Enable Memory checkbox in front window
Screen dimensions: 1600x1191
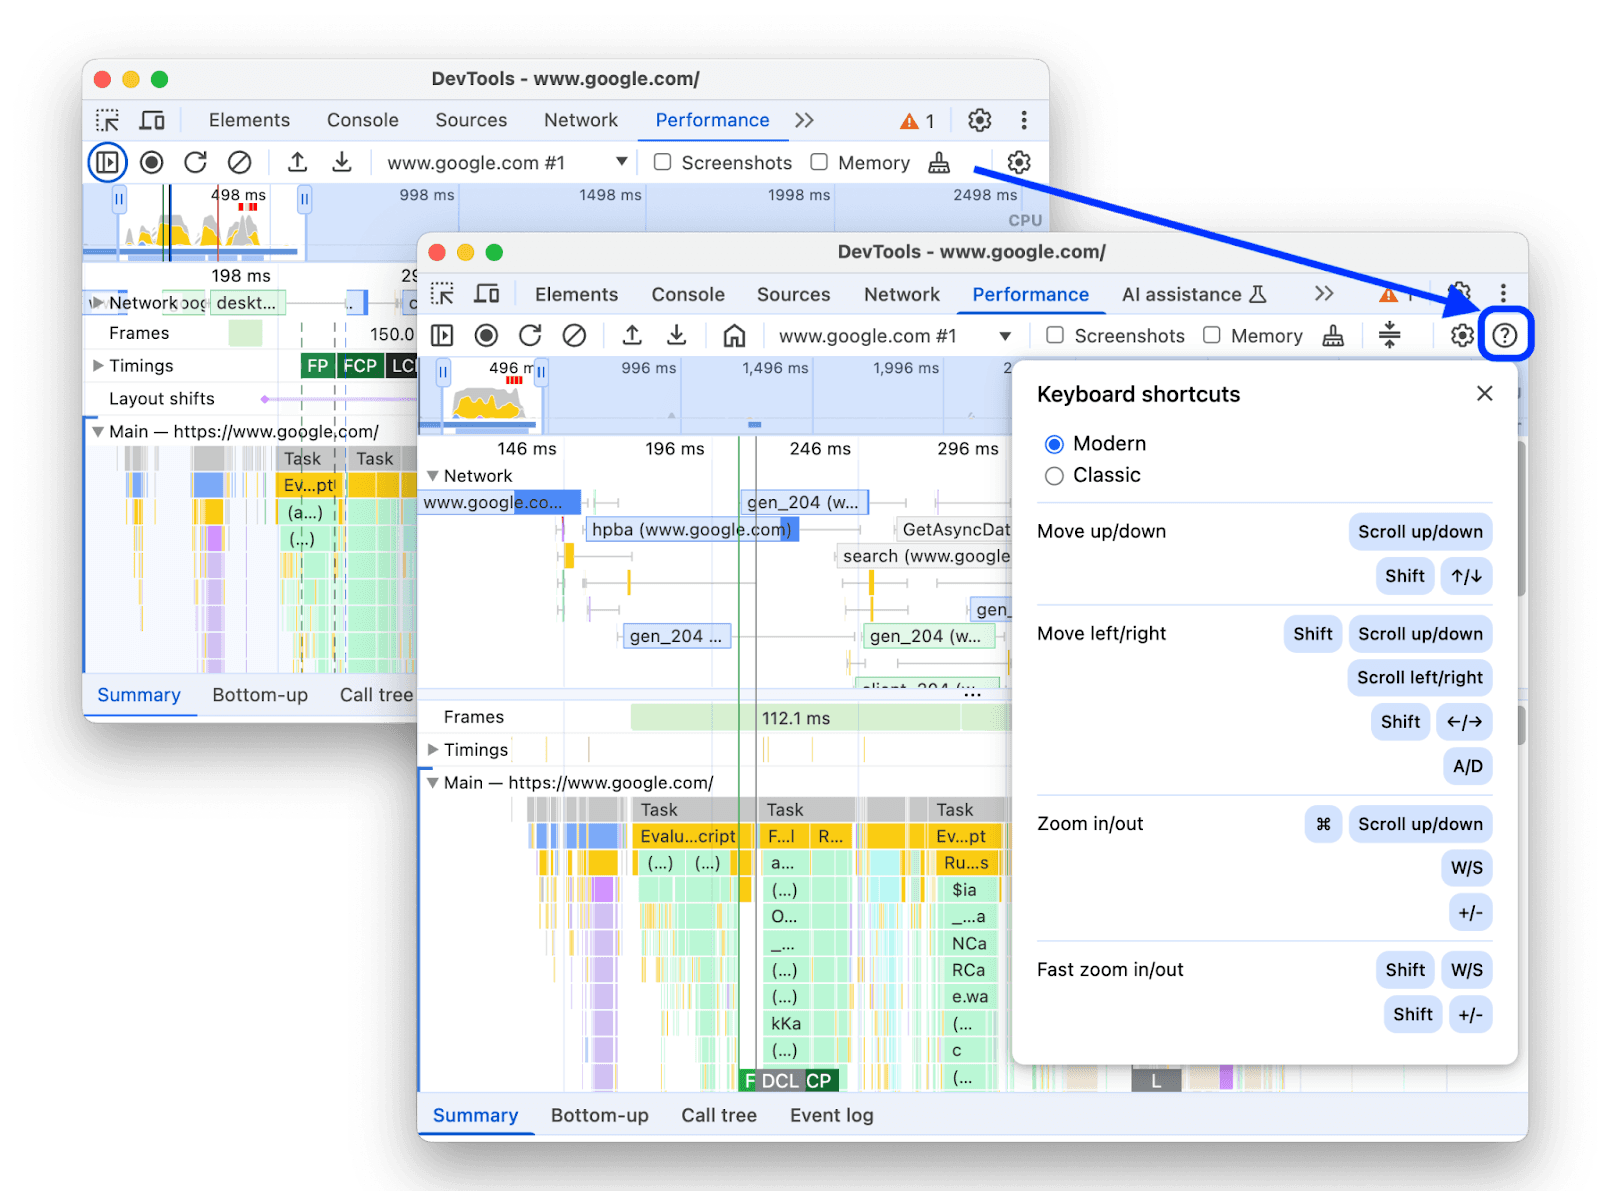click(1212, 335)
